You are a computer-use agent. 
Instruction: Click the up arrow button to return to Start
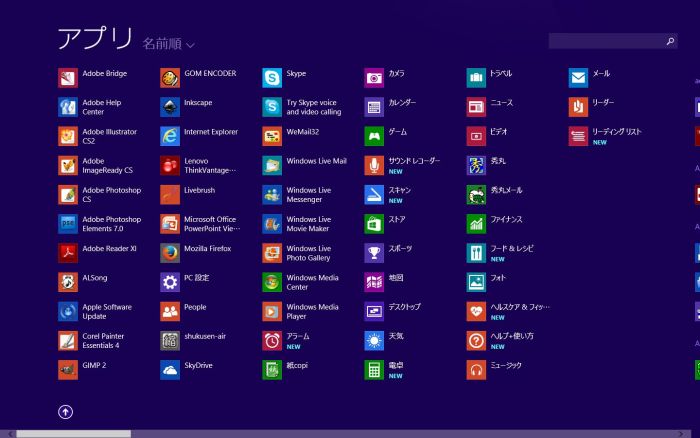point(66,411)
